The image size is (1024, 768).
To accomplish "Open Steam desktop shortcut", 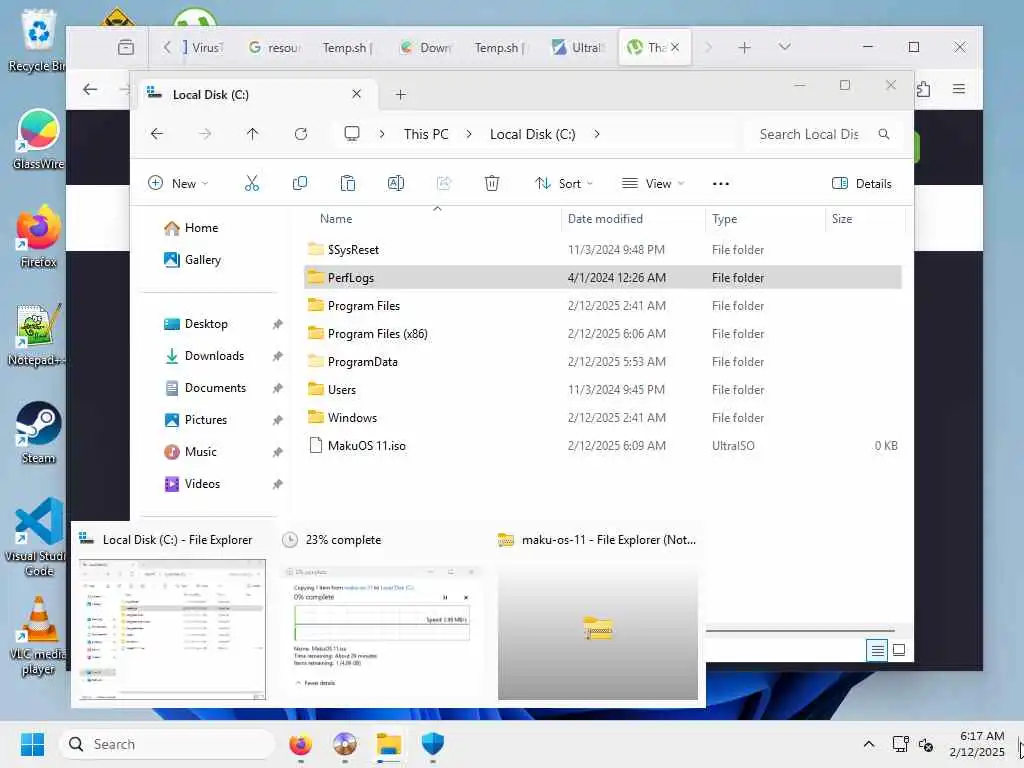I will click(38, 432).
